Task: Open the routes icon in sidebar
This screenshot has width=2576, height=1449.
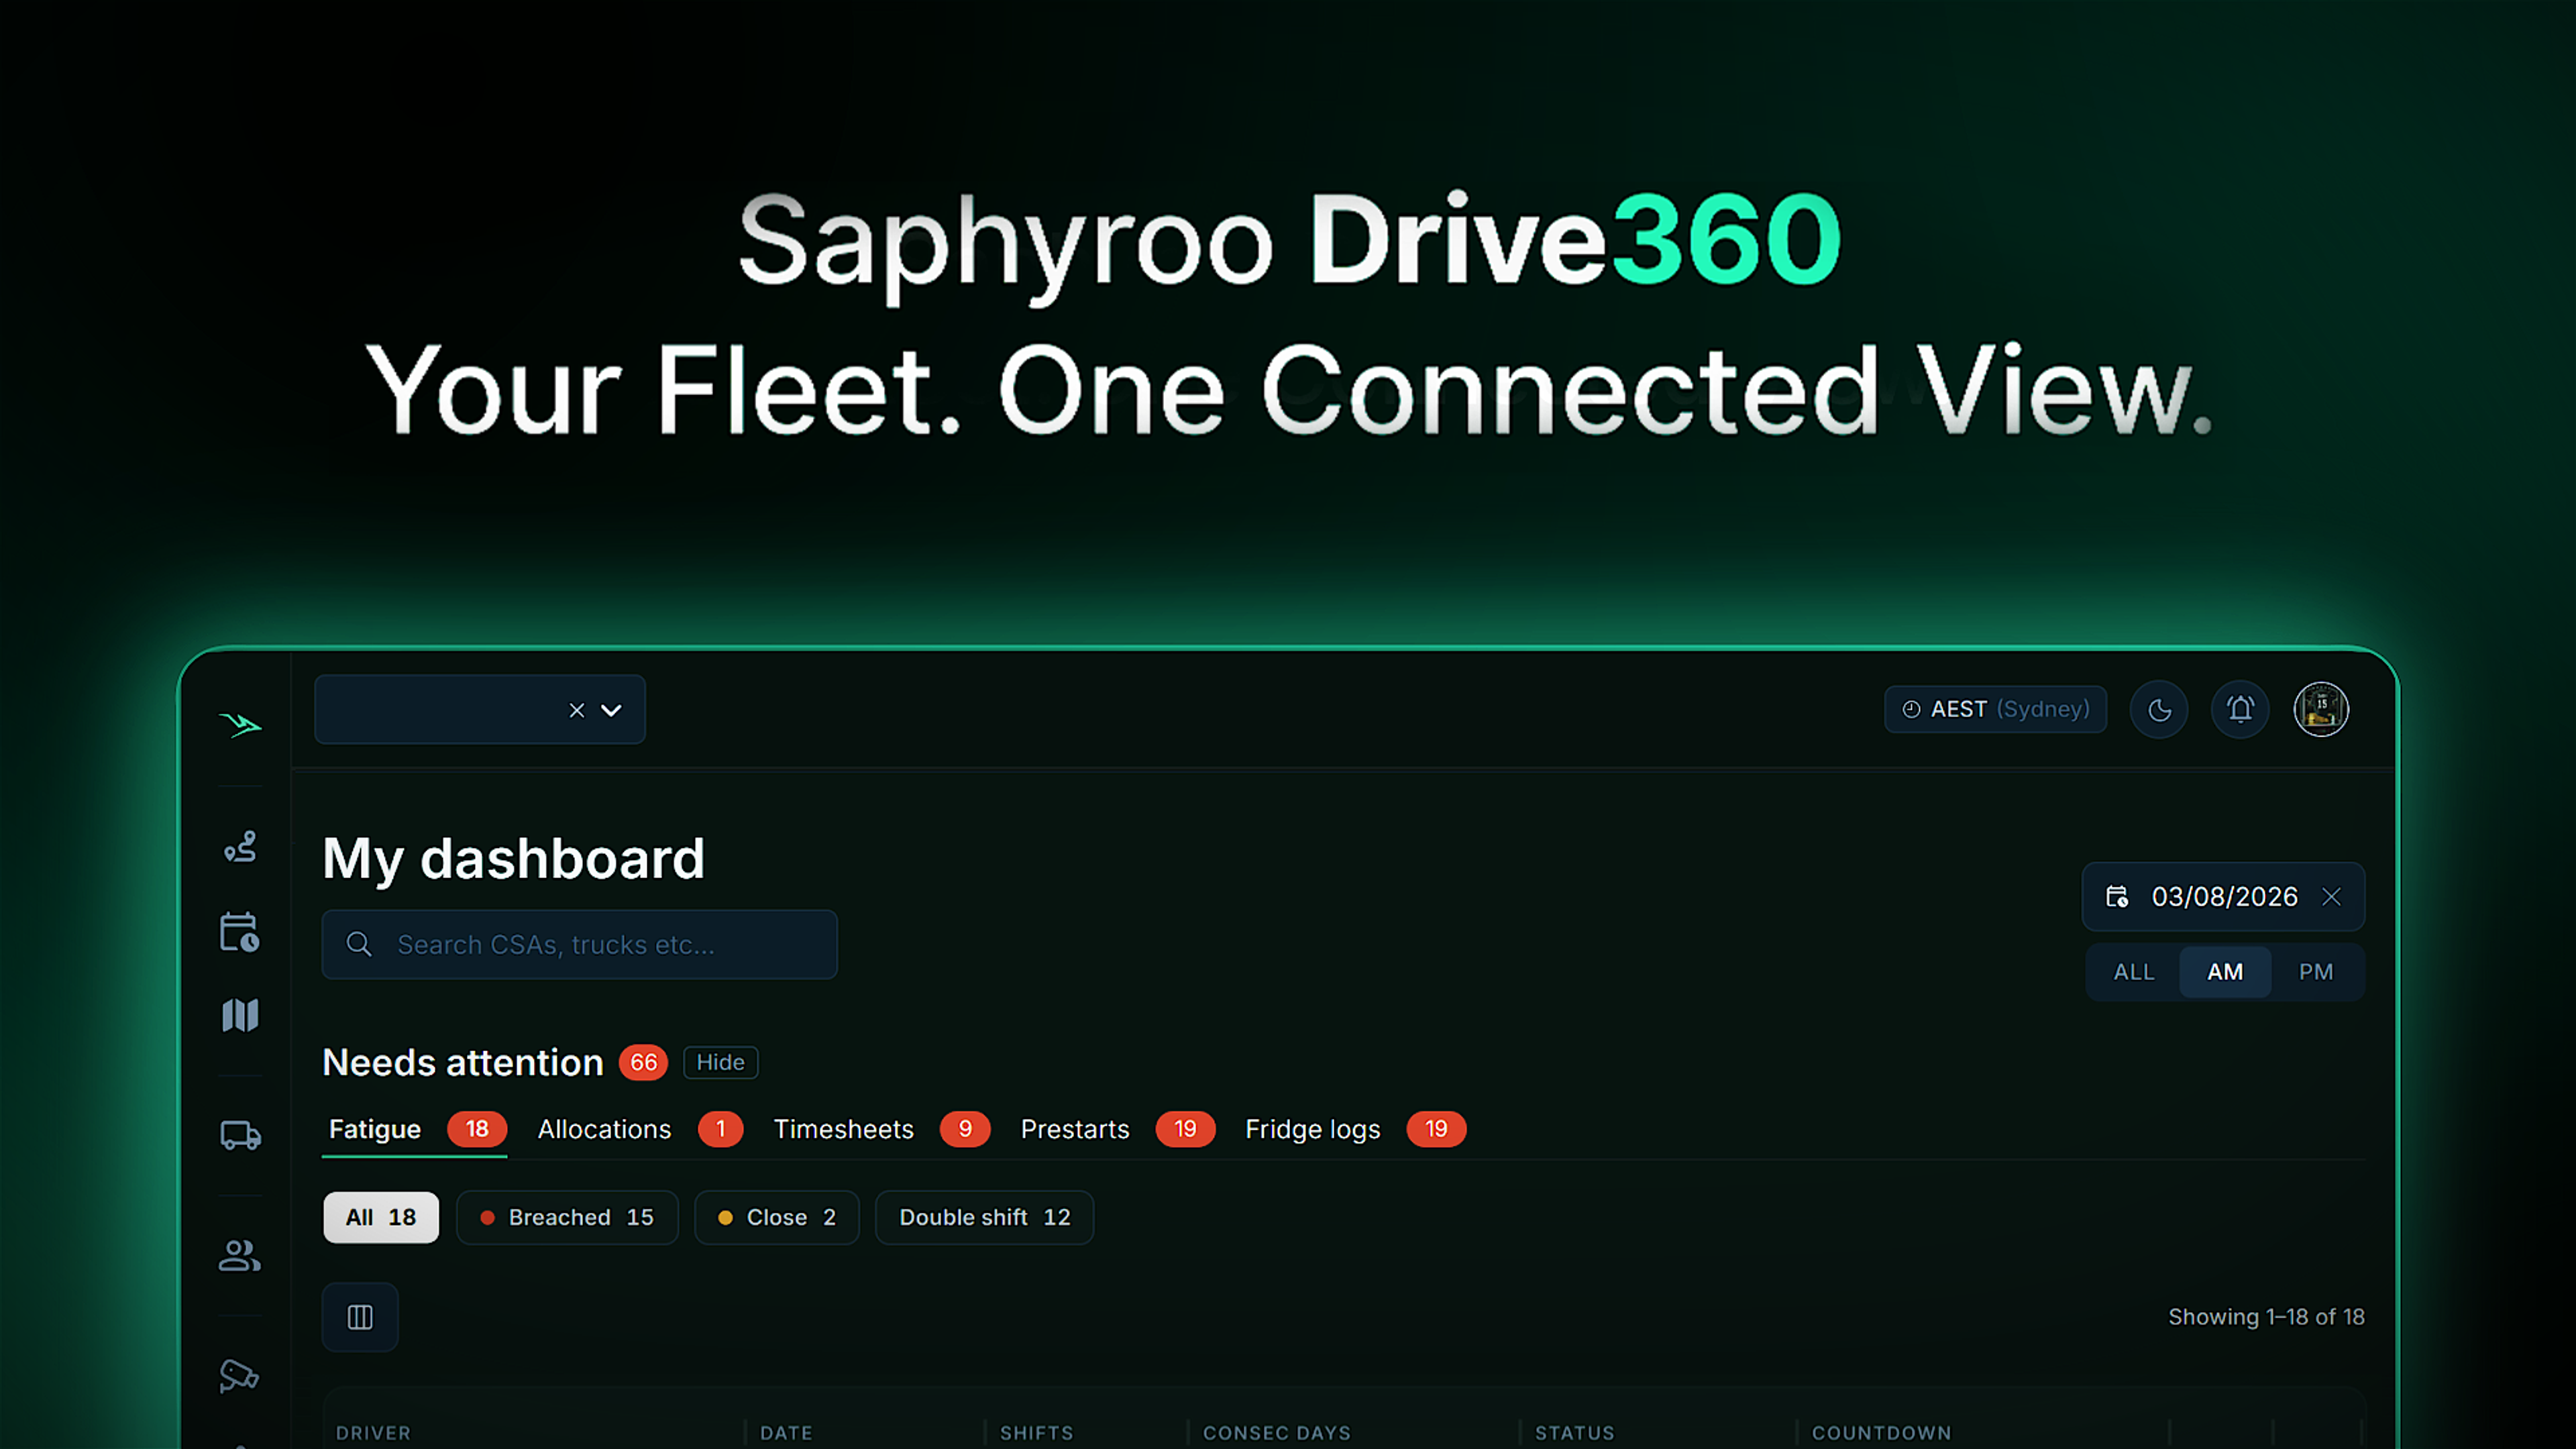Action: click(240, 847)
